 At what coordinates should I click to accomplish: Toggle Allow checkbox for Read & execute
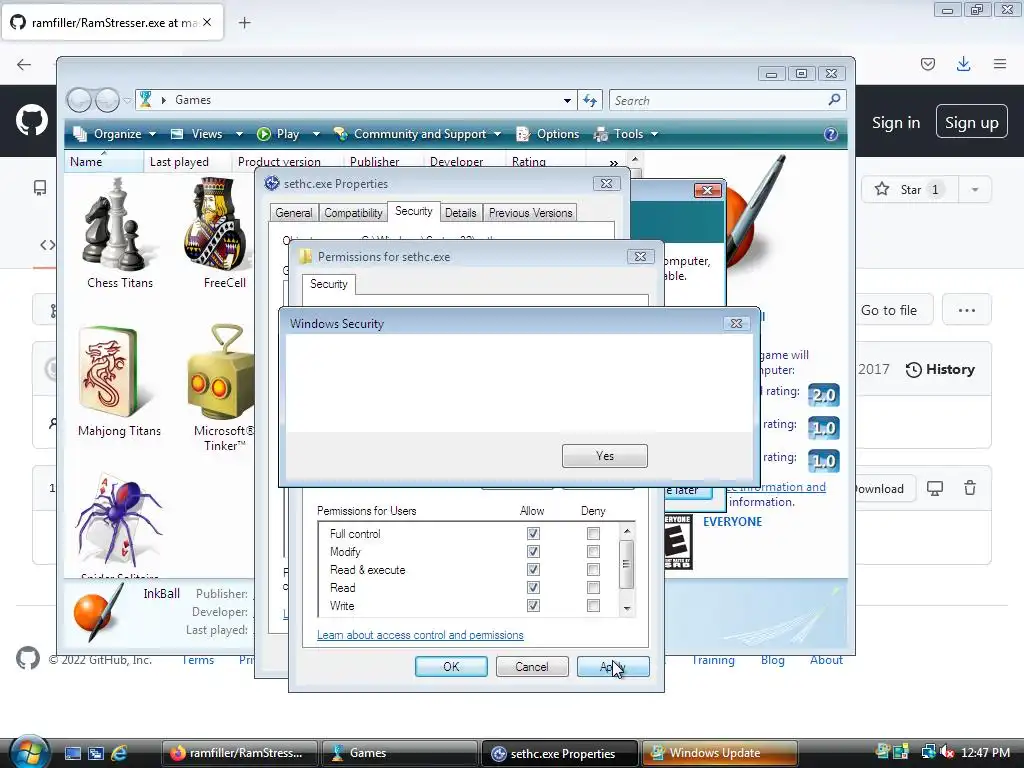point(533,569)
